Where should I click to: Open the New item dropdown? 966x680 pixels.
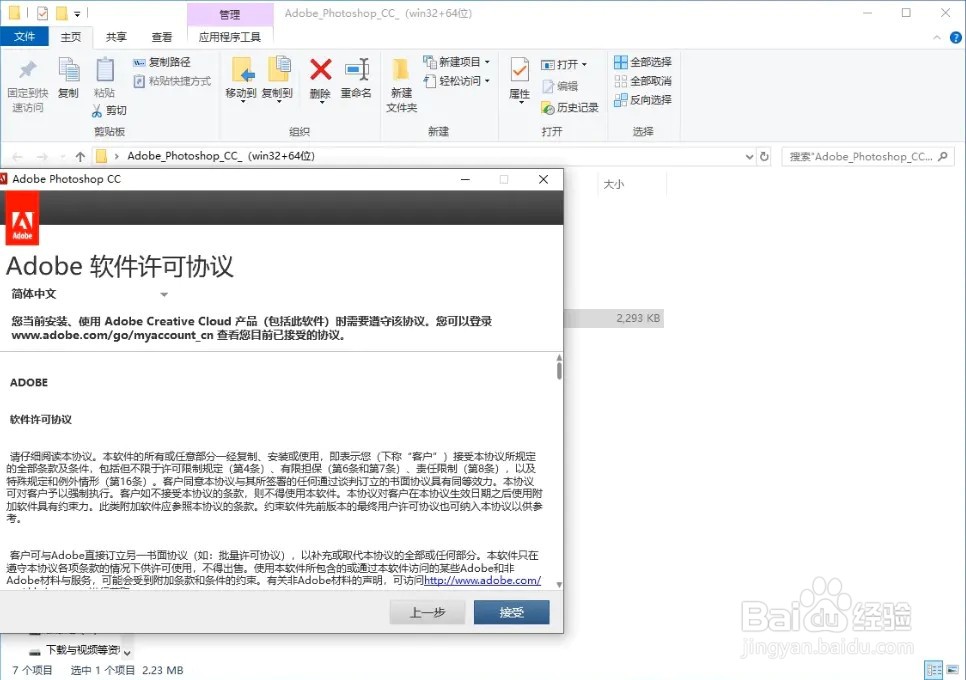coord(457,62)
